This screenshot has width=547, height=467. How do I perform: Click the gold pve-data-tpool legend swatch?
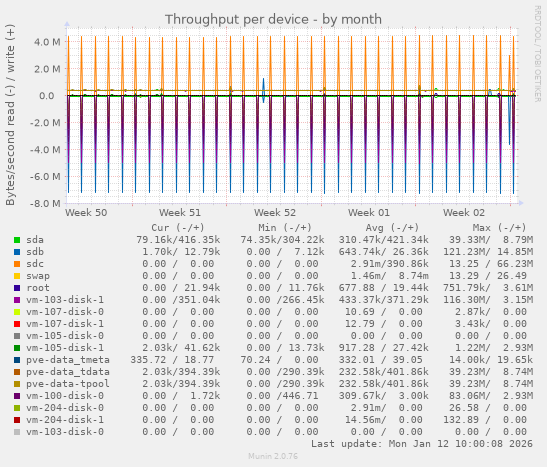17,384
